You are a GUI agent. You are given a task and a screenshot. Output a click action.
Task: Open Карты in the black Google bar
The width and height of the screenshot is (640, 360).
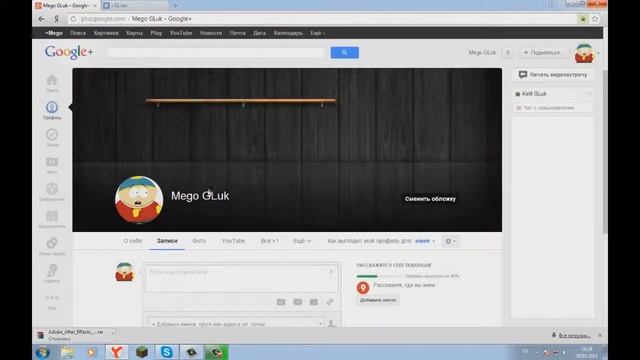coord(134,33)
